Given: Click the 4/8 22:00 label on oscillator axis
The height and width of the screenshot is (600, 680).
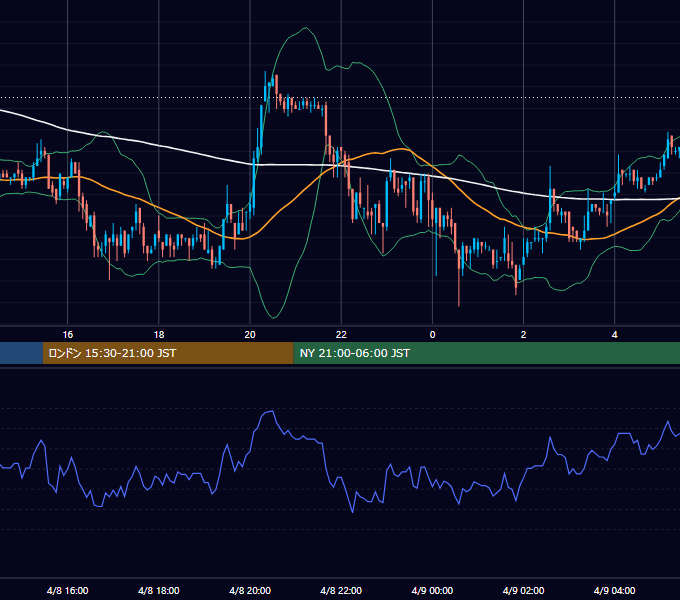Looking at the screenshot, I should 341,590.
